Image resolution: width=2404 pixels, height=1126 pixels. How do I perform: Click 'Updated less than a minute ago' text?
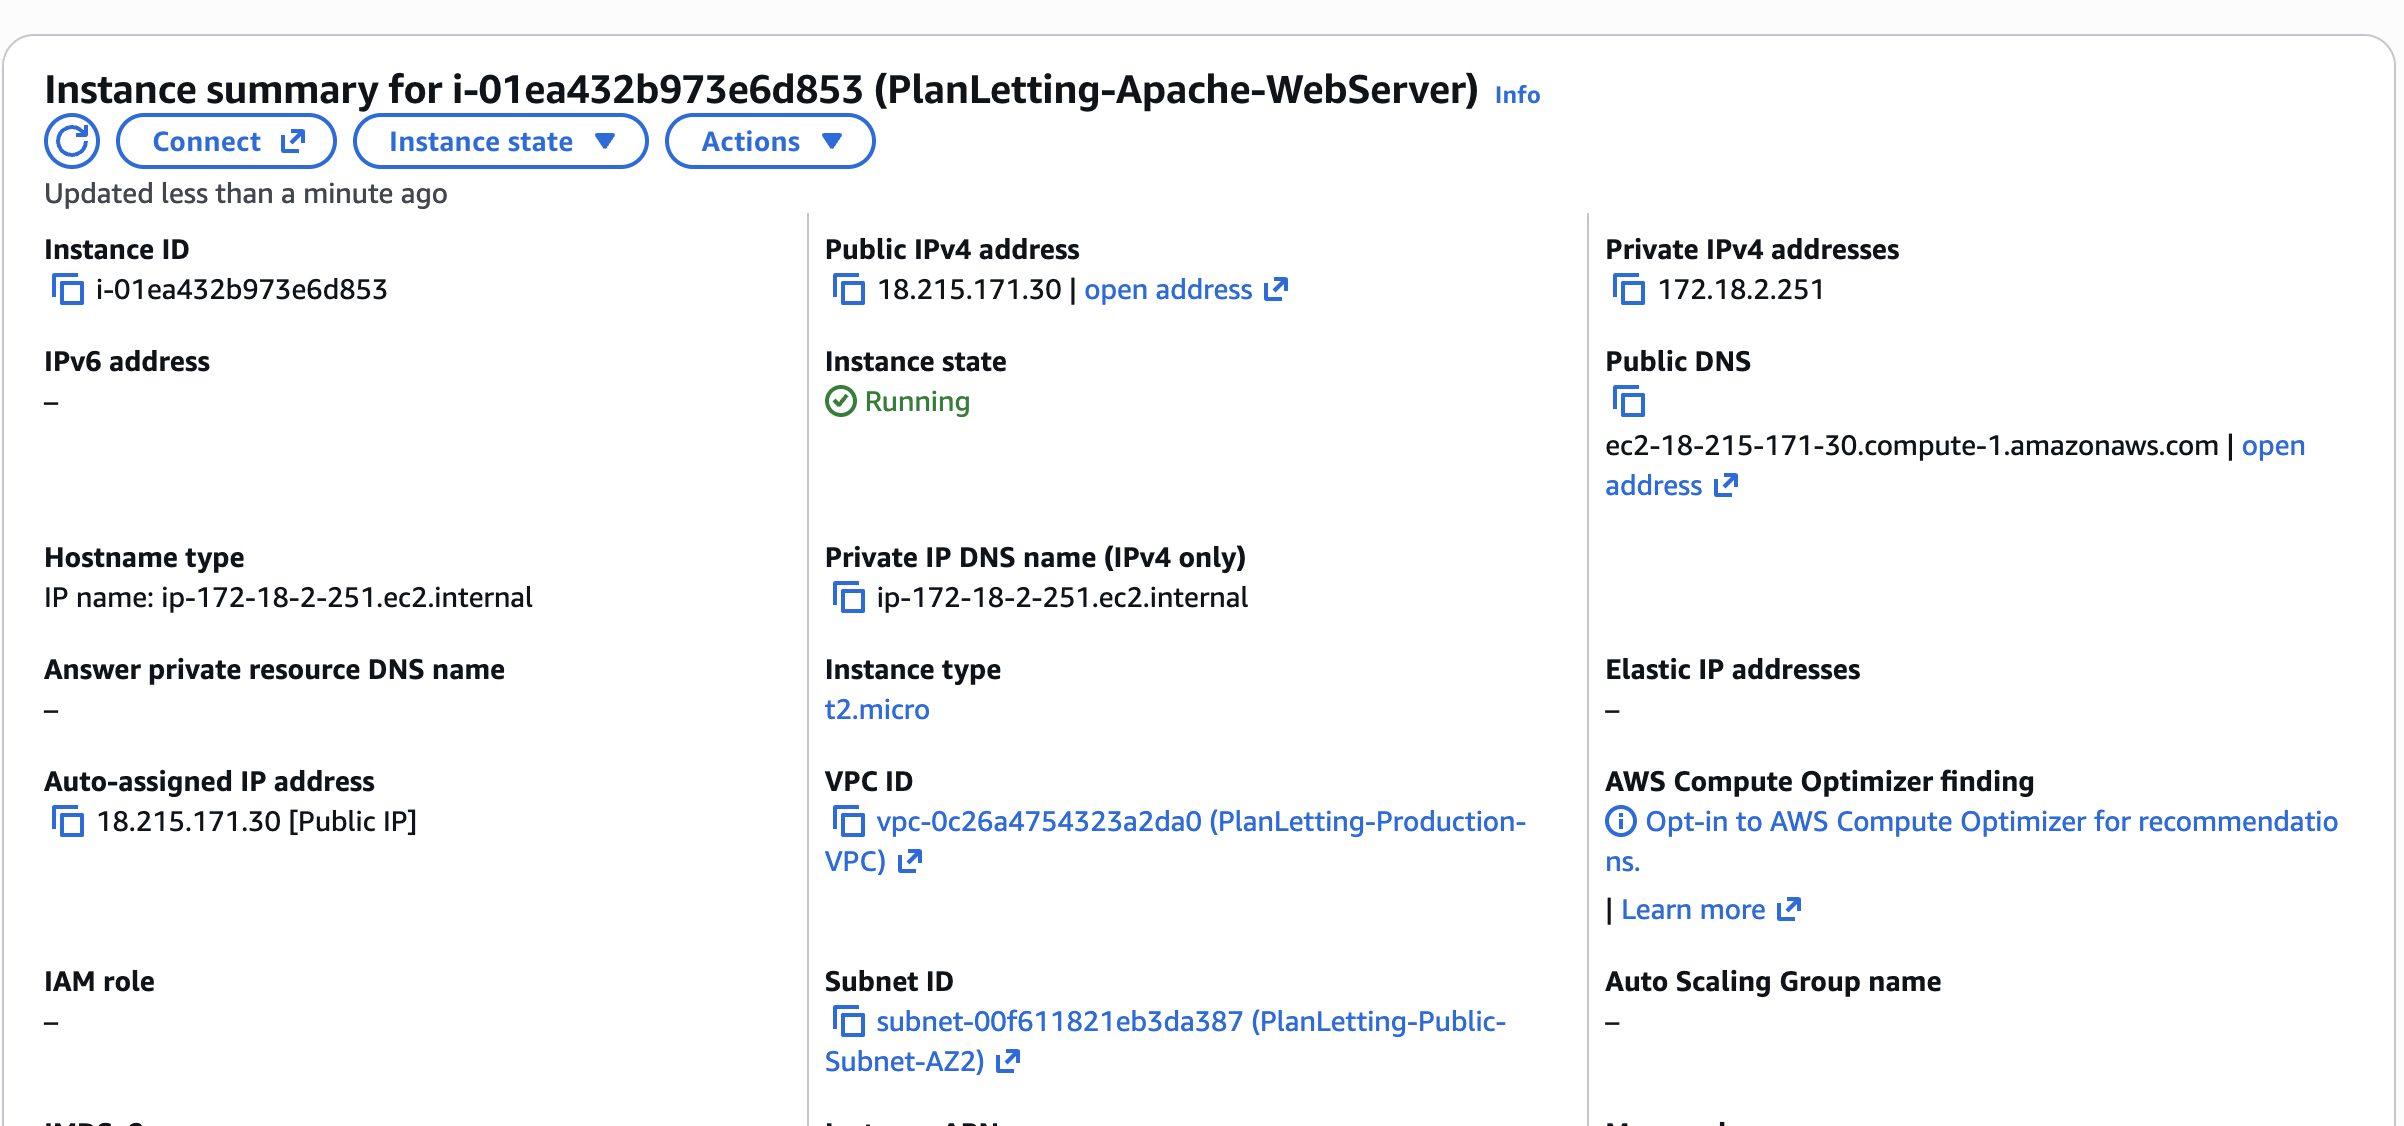point(246,194)
